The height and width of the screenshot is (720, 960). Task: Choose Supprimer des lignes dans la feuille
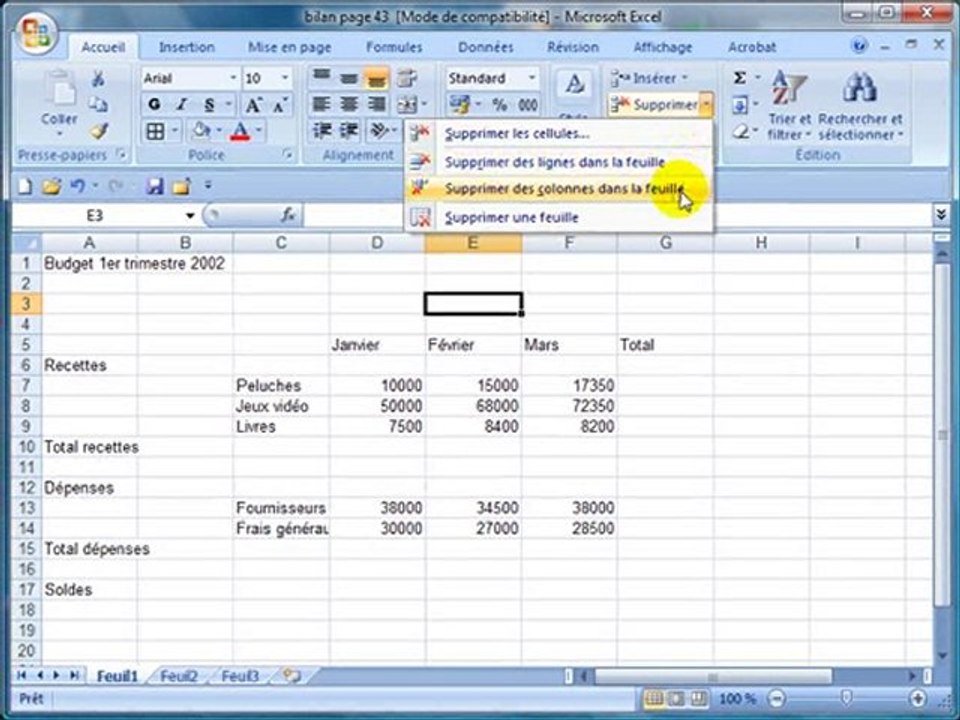558,162
